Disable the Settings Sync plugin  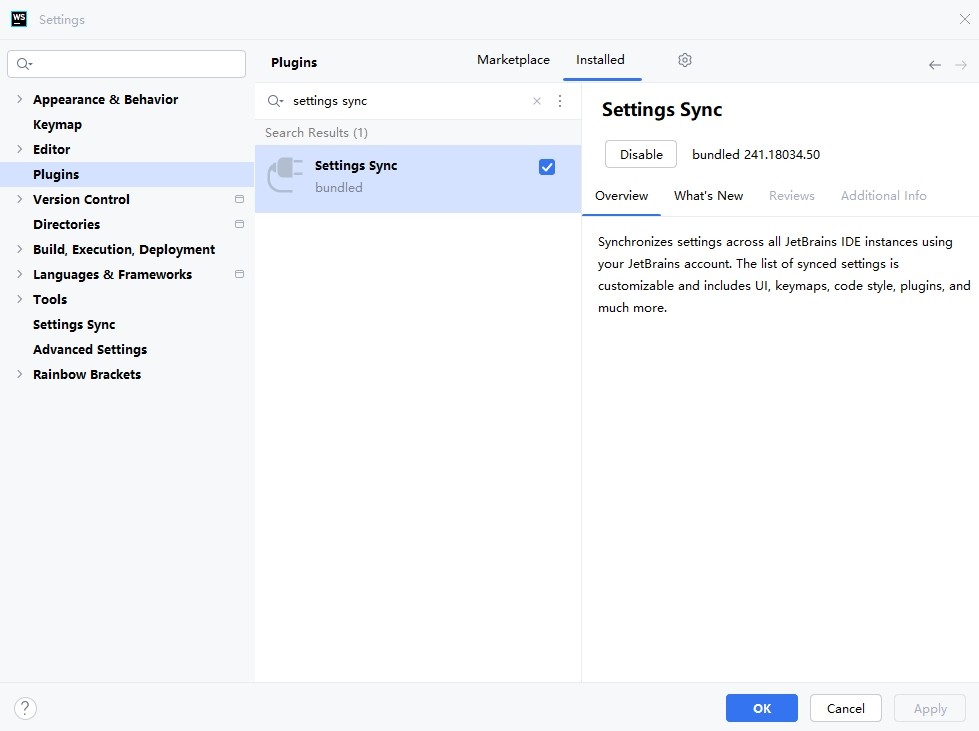click(x=641, y=154)
